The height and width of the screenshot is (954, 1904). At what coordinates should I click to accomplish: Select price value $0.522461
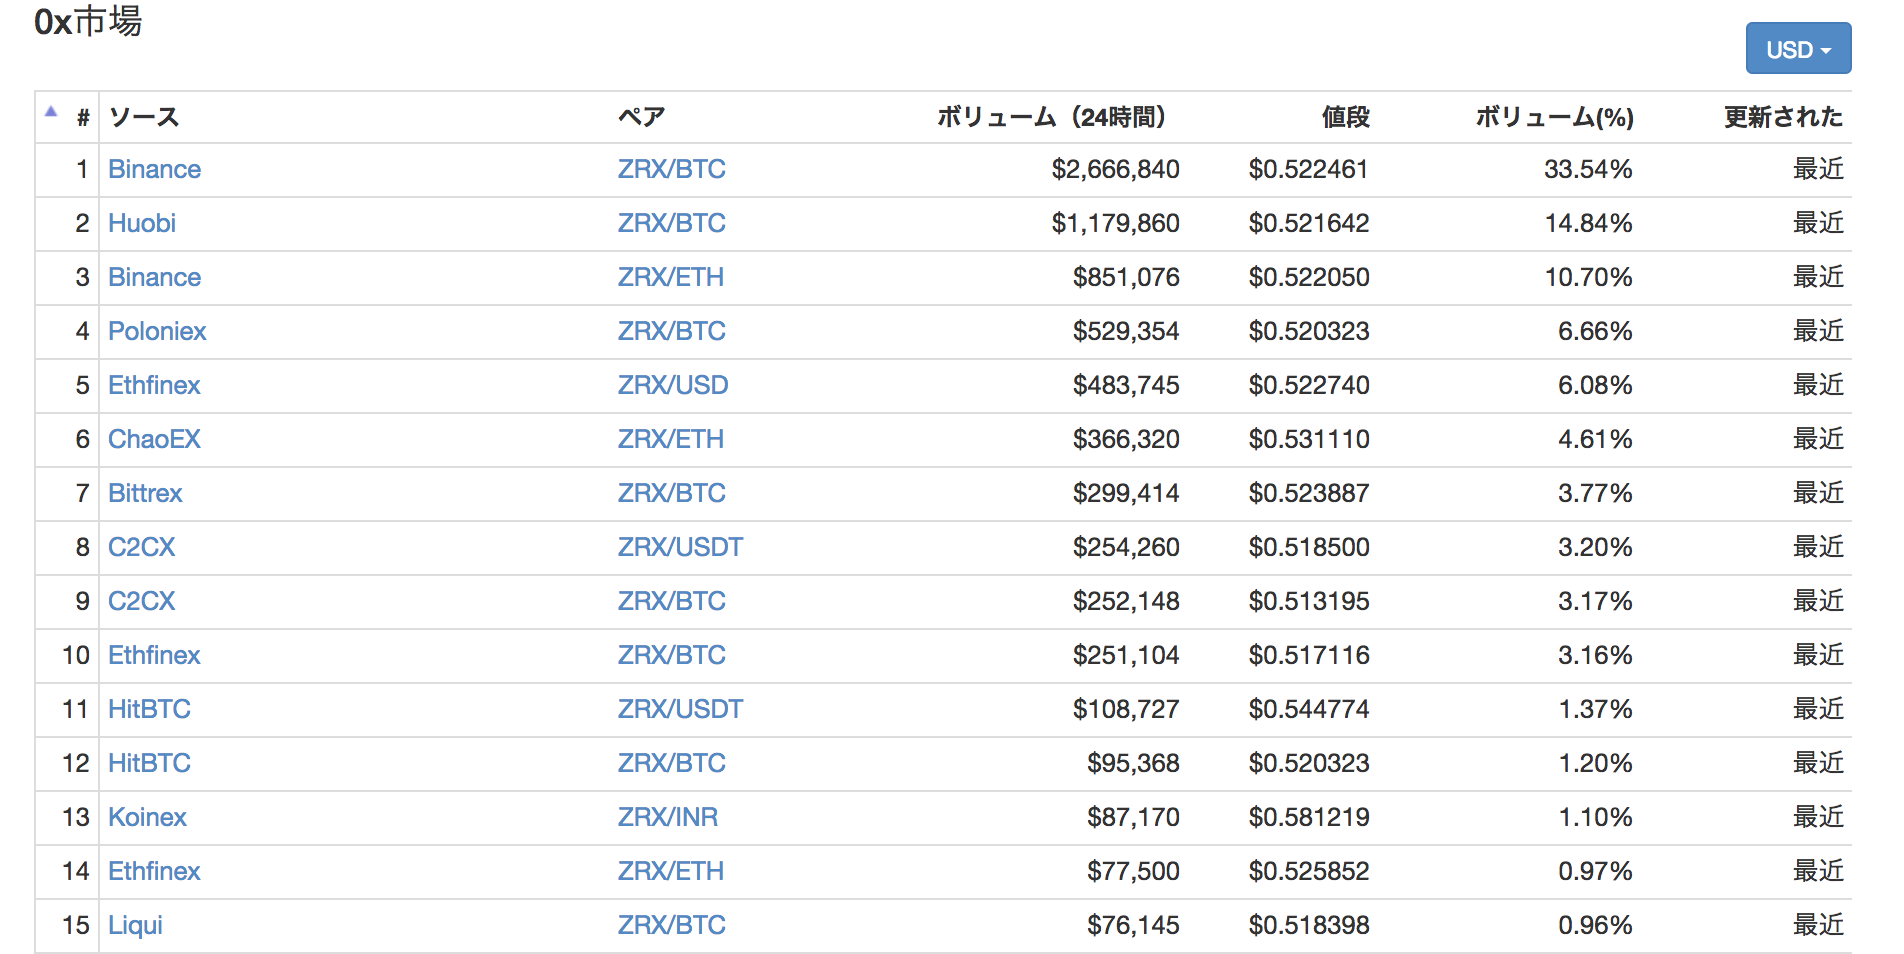(x=1308, y=169)
